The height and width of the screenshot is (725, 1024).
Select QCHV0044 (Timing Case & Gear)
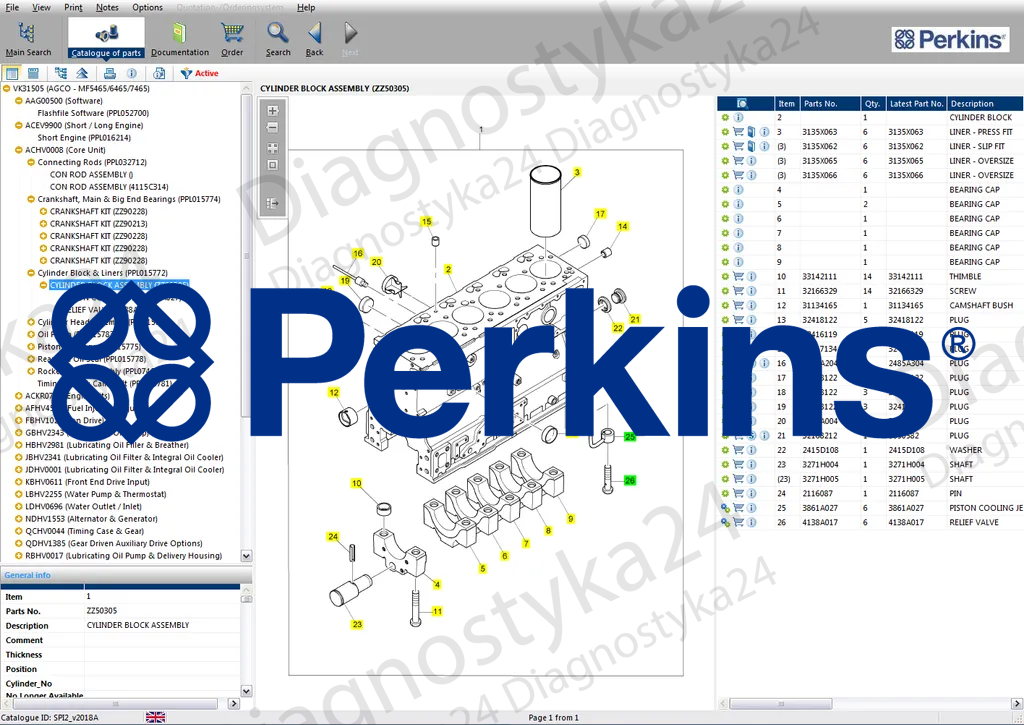(84, 531)
